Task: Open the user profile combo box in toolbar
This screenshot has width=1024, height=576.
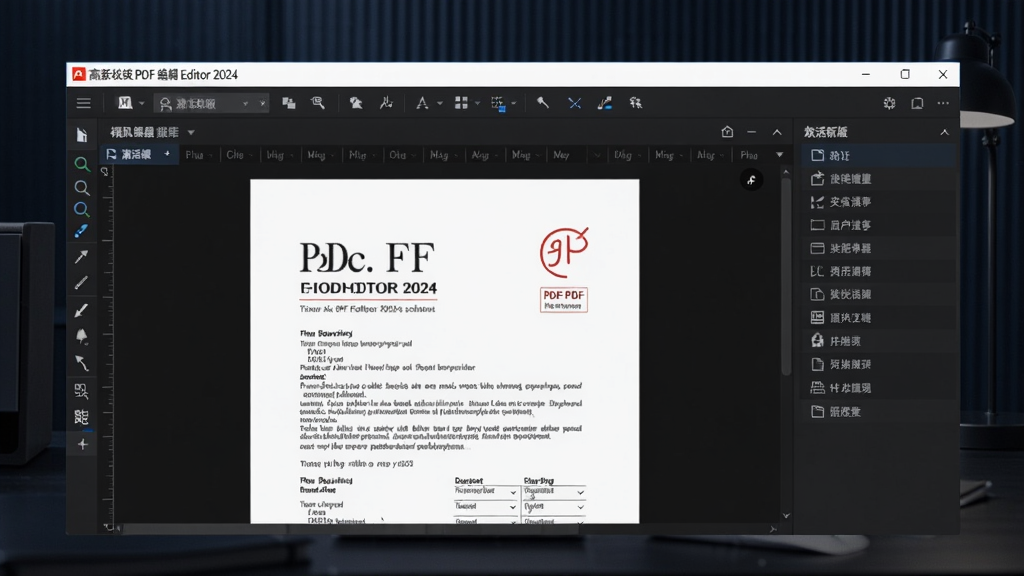Action: click(x=212, y=103)
